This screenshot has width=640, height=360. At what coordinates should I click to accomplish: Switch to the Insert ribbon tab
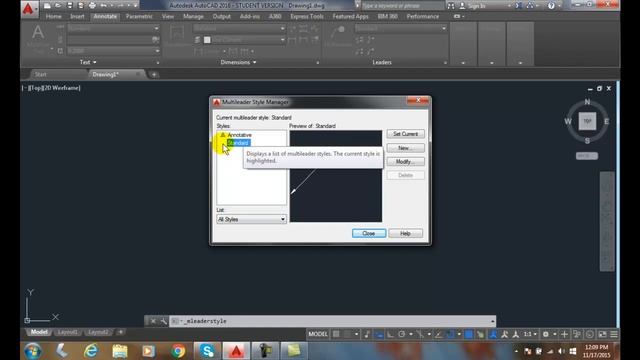coord(77,17)
